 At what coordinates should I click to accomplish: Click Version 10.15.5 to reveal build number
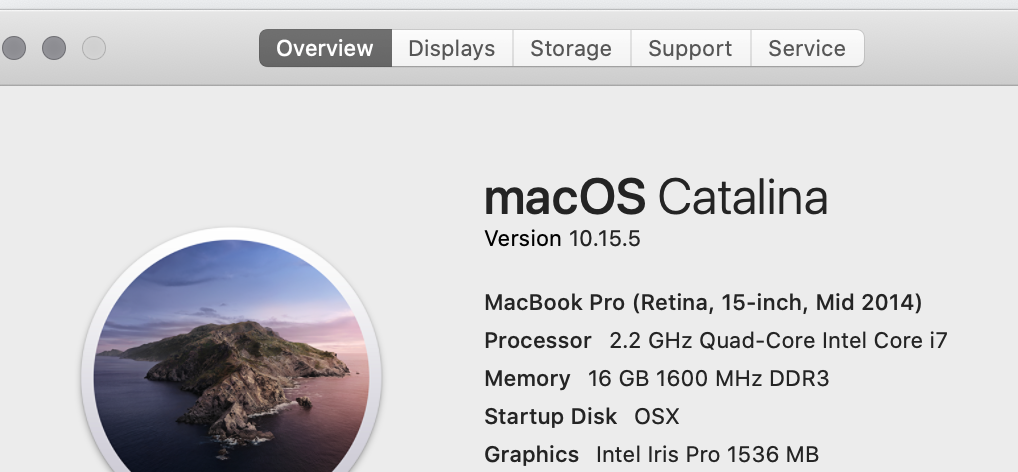(562, 238)
